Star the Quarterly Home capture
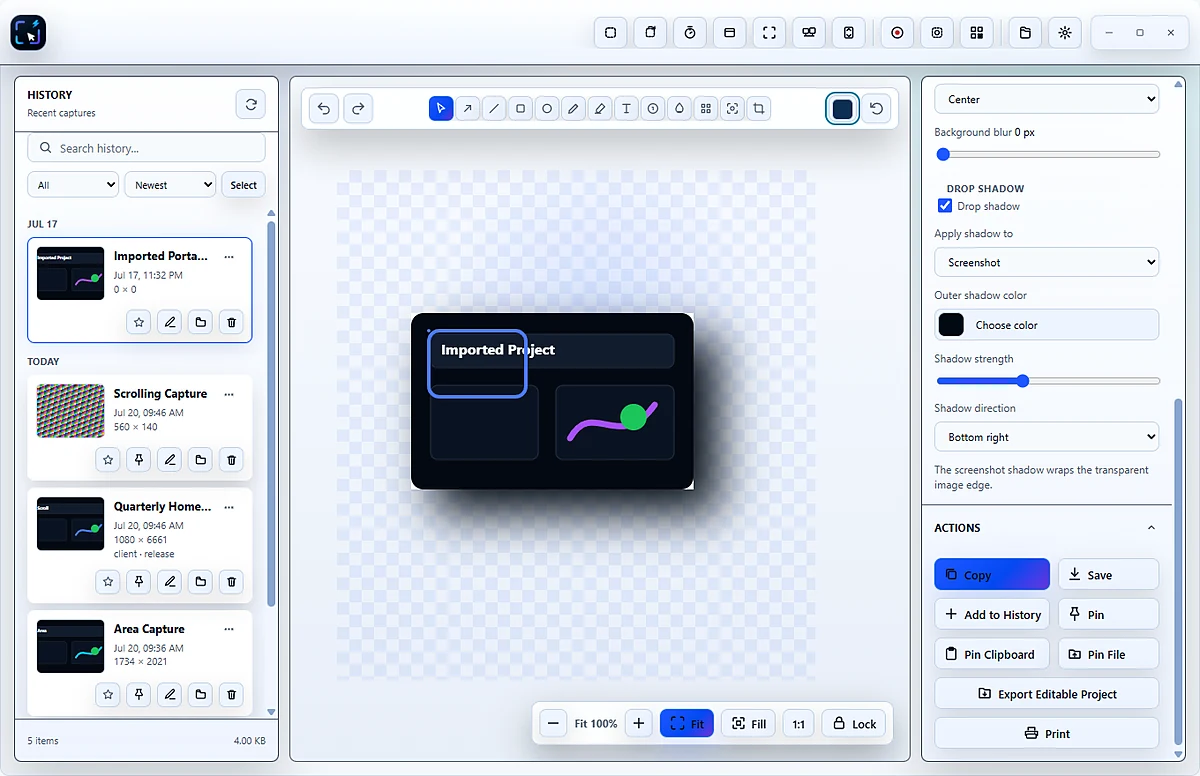This screenshot has width=1200, height=776. 109,581
